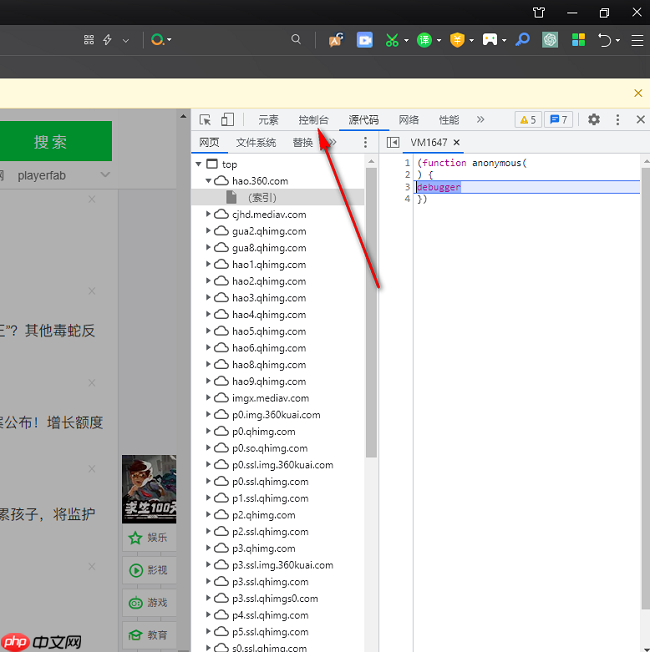Select p3.ssl.qhimgs0.com in tree

coord(275,598)
